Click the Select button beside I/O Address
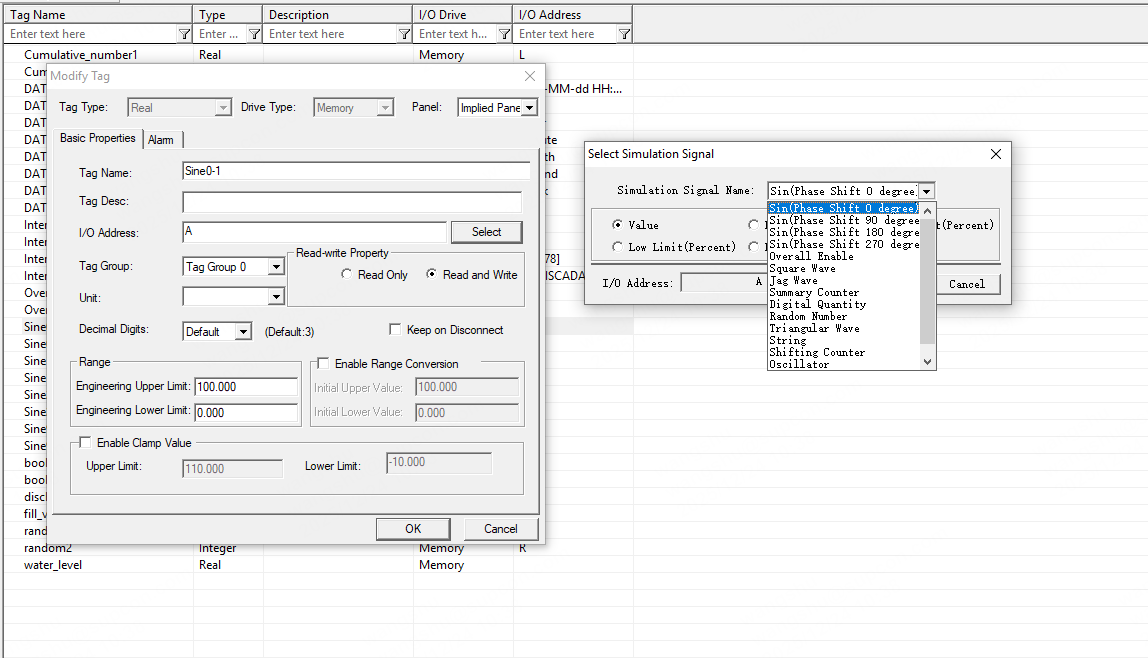Screen dimensions: 1148x658 pos(486,232)
